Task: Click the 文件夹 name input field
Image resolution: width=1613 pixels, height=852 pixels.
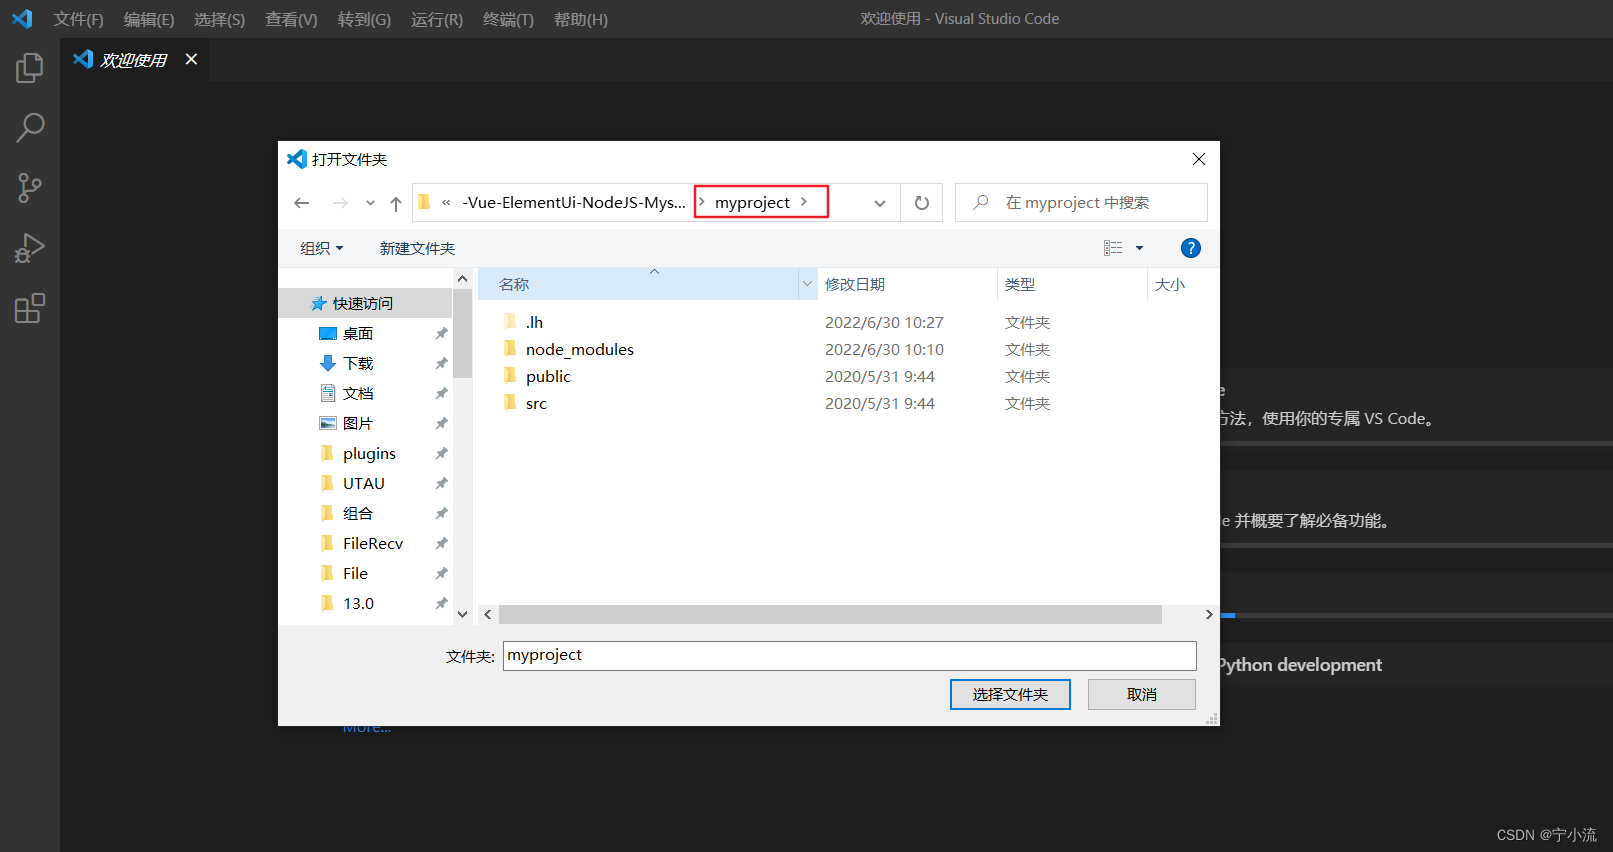Action: pyautogui.click(x=850, y=655)
